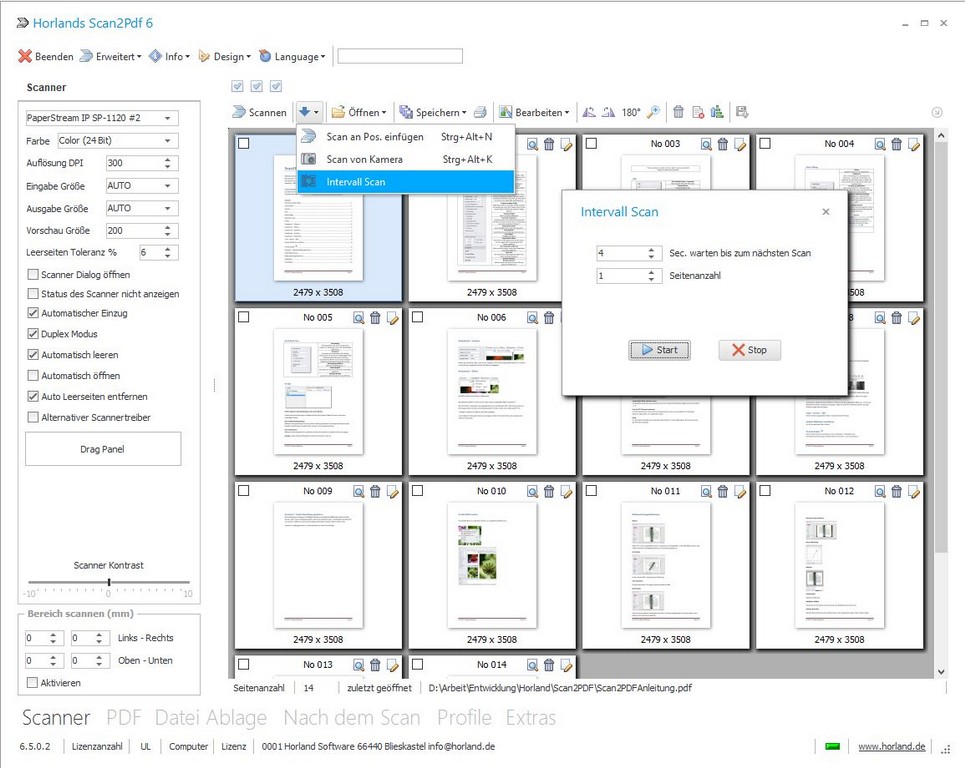965x768 pixels.
Task: Uncheck Automatischer Einzug
Action: tap(33, 313)
